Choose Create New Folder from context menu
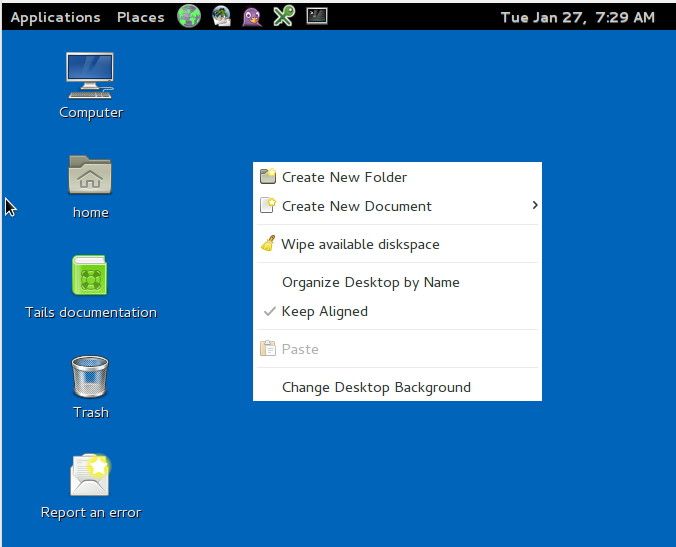676x547 pixels. (397, 177)
